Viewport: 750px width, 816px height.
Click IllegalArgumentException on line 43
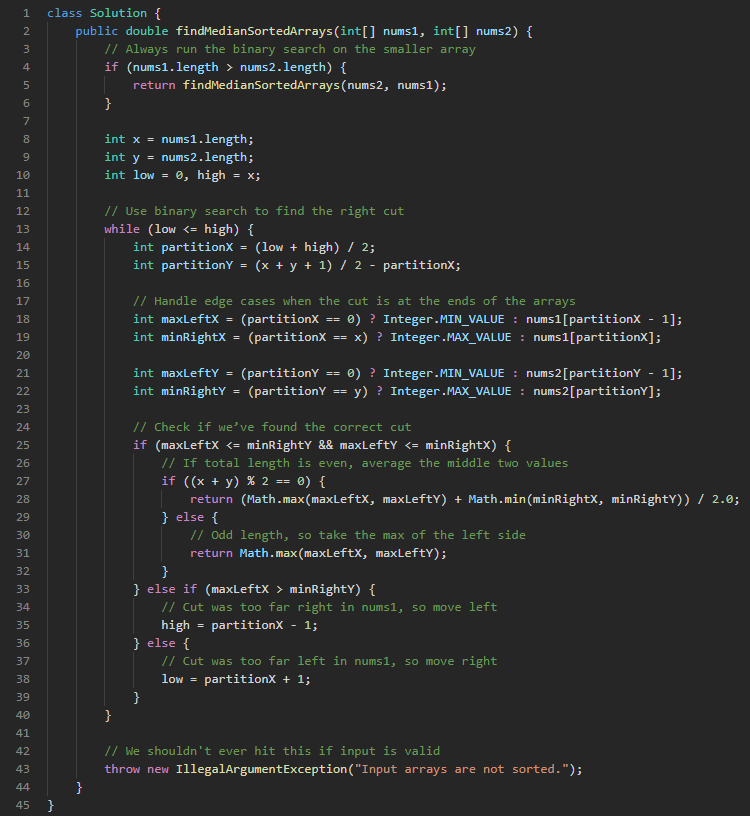261,770
